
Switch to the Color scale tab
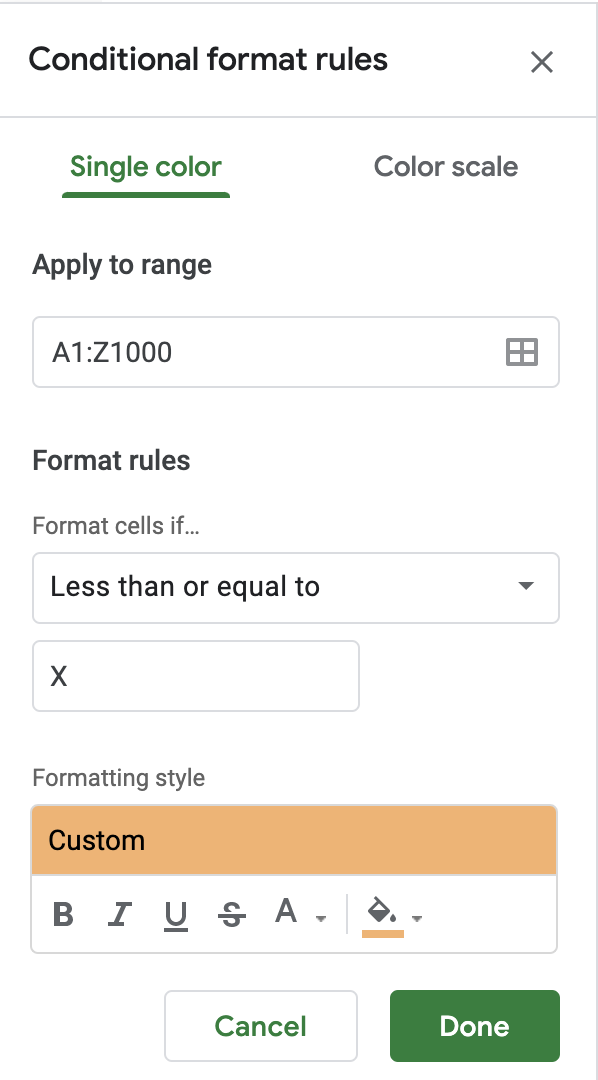(445, 167)
